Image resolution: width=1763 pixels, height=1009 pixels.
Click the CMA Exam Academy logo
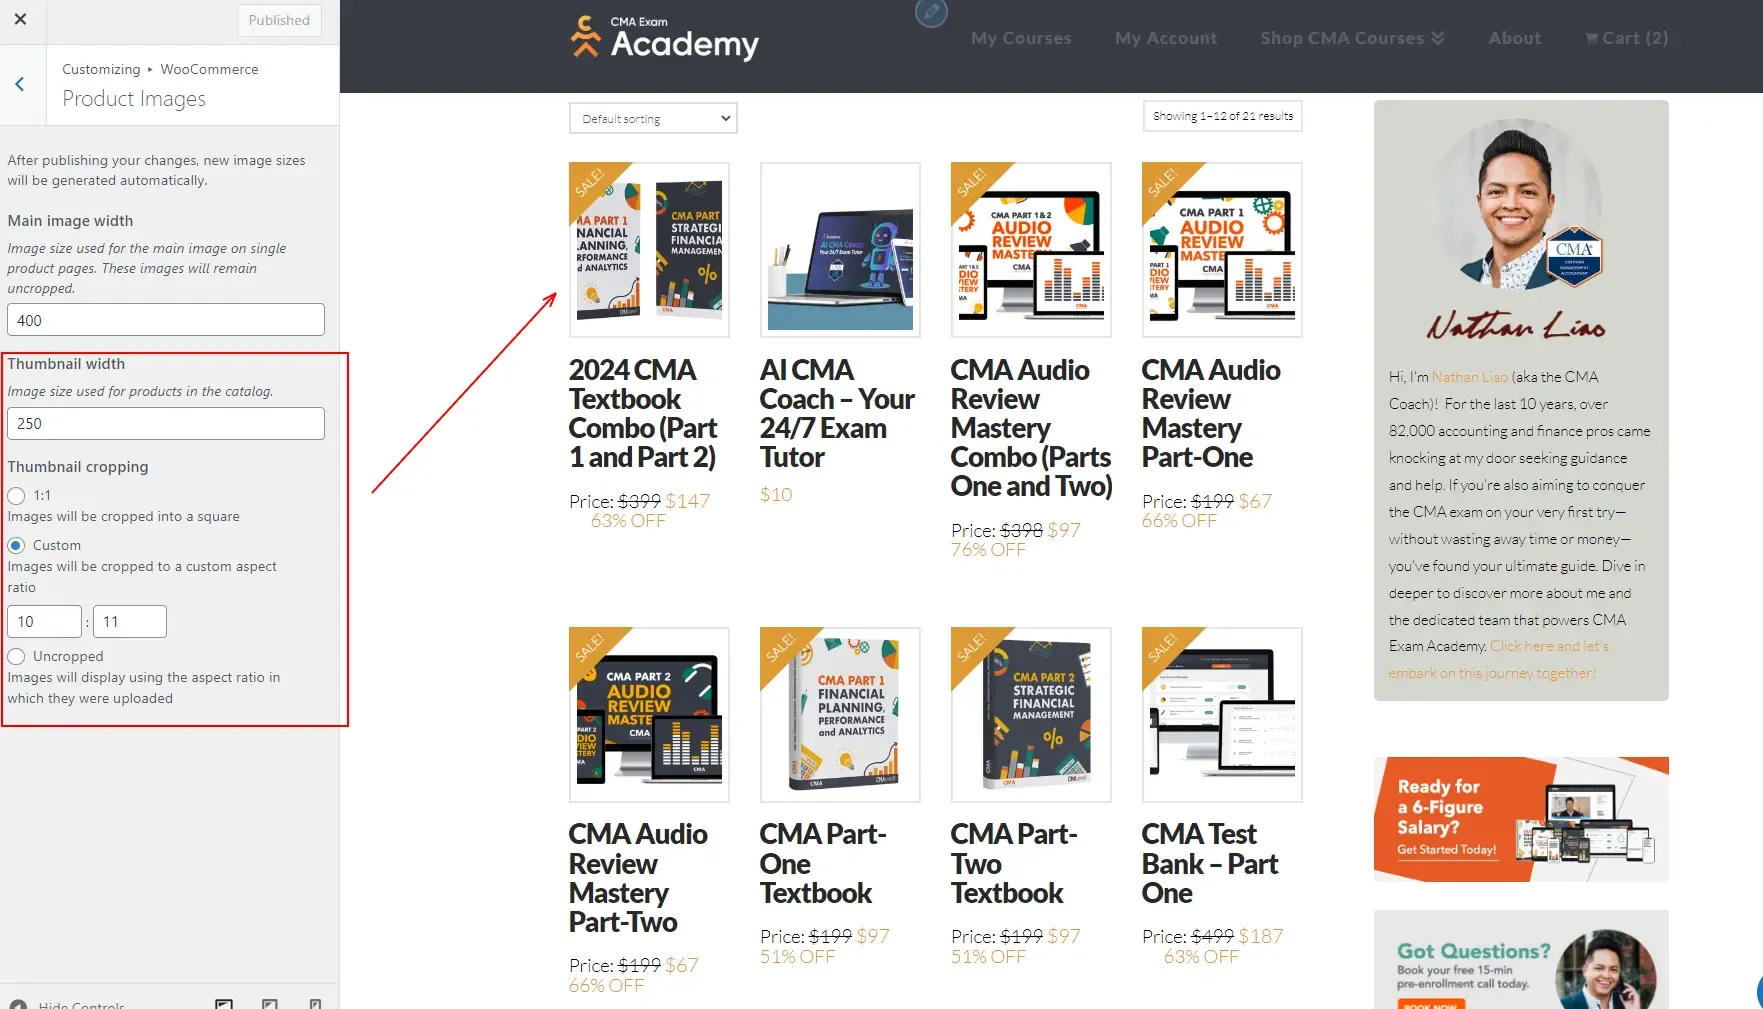(x=663, y=38)
